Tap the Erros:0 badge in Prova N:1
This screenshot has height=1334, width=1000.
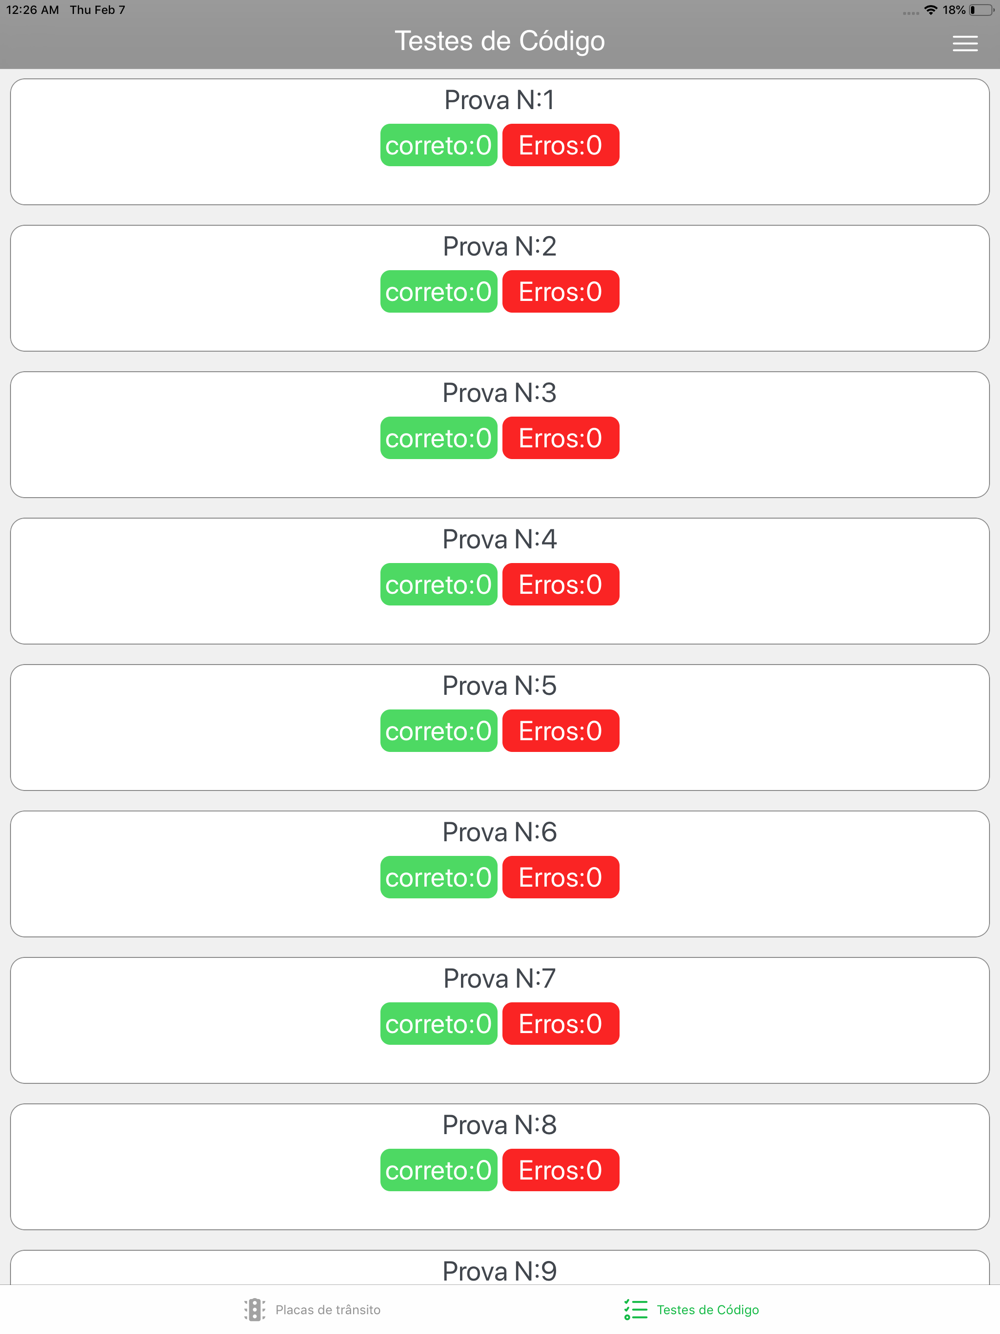[x=561, y=145]
